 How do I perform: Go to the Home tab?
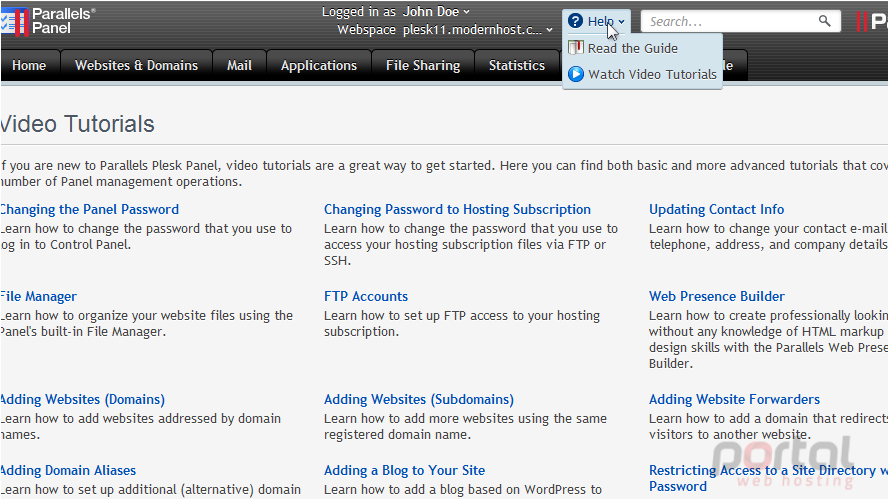(x=29, y=66)
